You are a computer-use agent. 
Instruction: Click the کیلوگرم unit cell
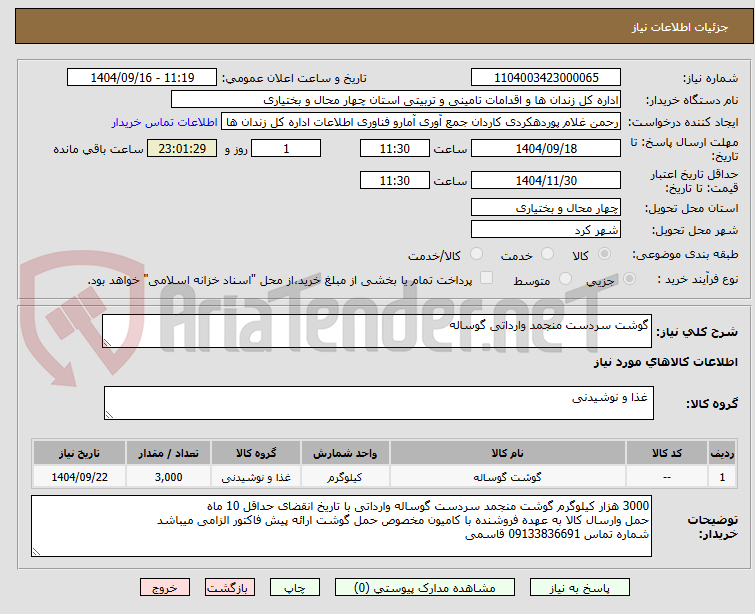pos(345,477)
